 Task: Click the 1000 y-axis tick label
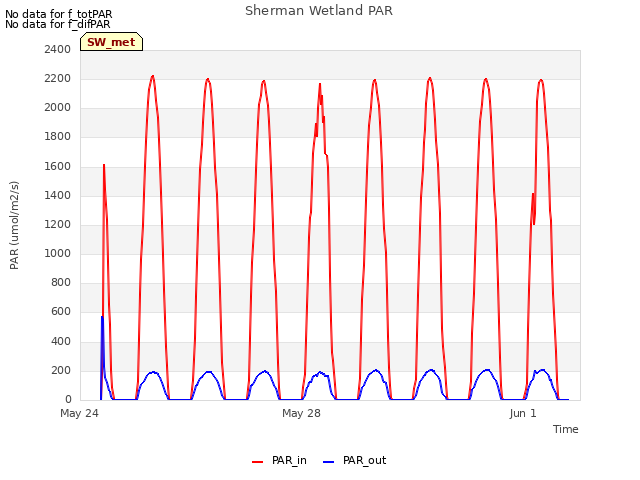[58, 253]
